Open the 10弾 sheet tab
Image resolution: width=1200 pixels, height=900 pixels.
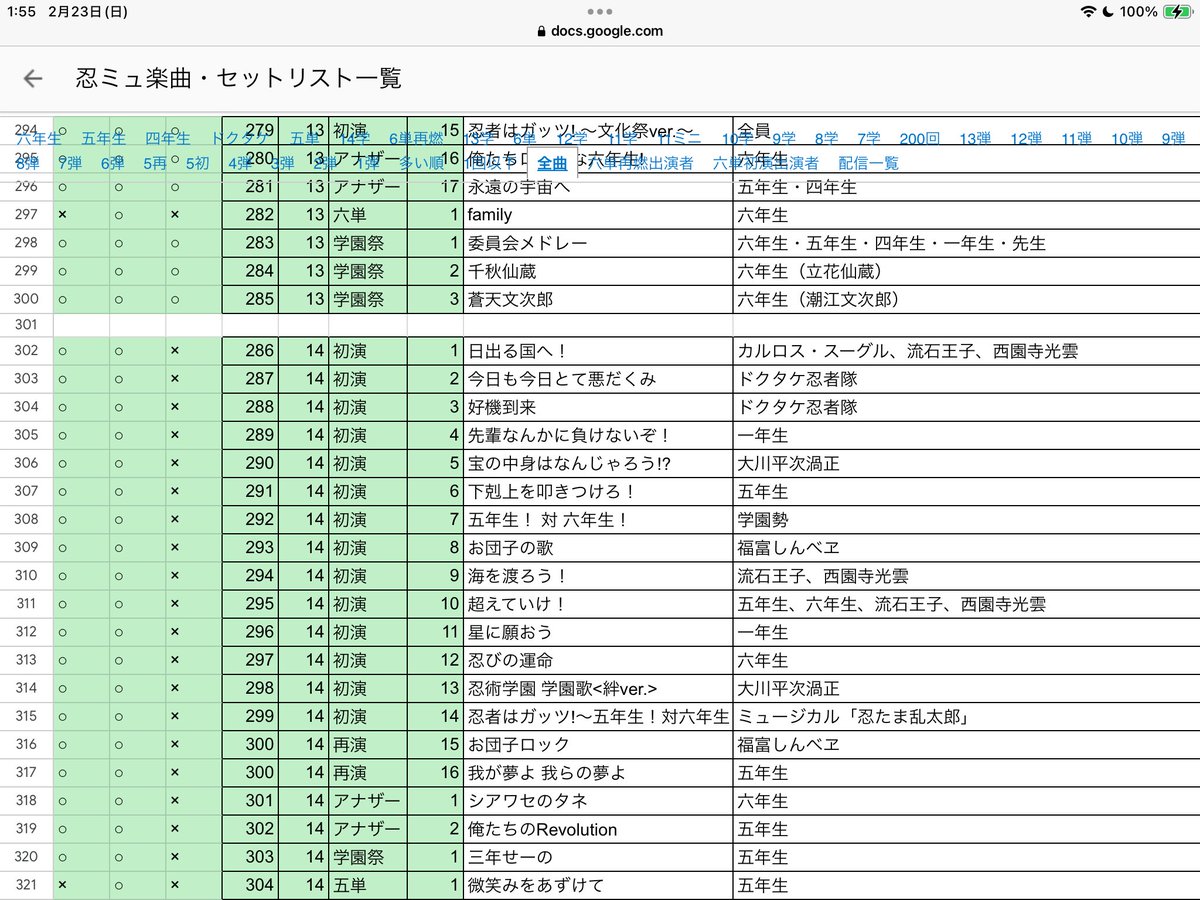click(x=1127, y=139)
